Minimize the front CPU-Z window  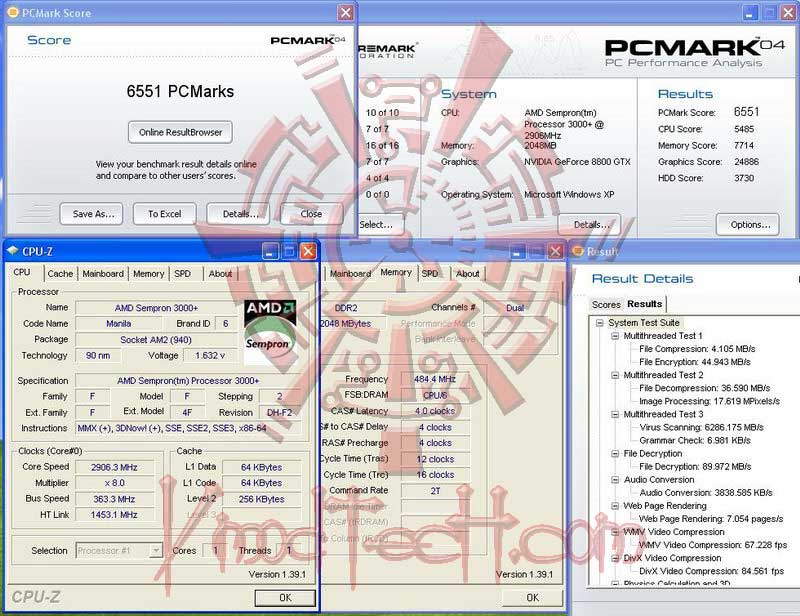click(x=270, y=251)
